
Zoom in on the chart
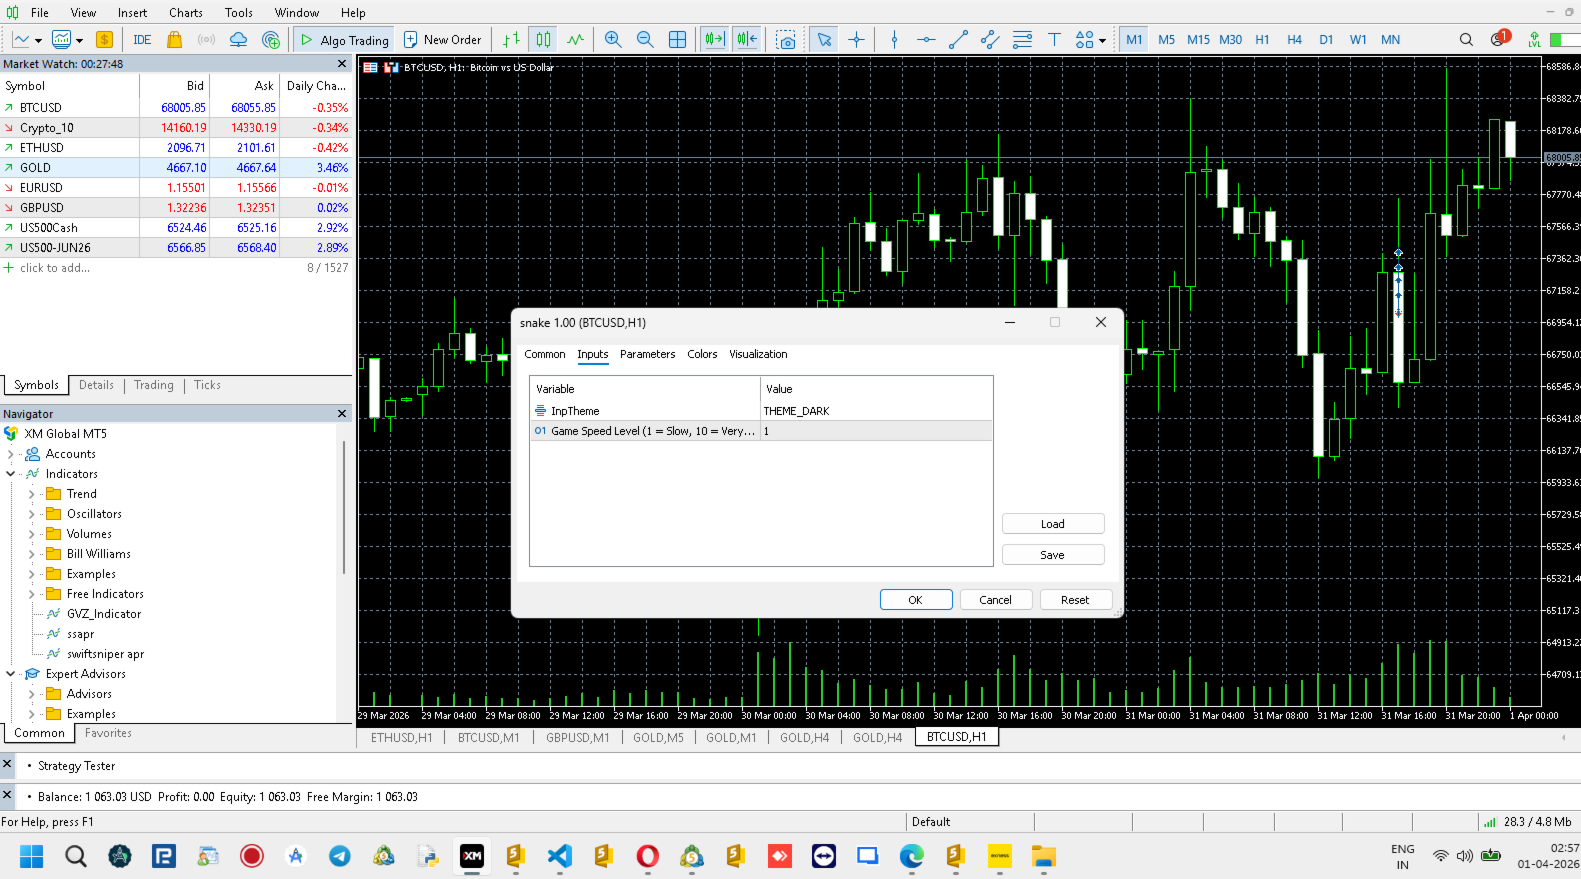pos(613,40)
